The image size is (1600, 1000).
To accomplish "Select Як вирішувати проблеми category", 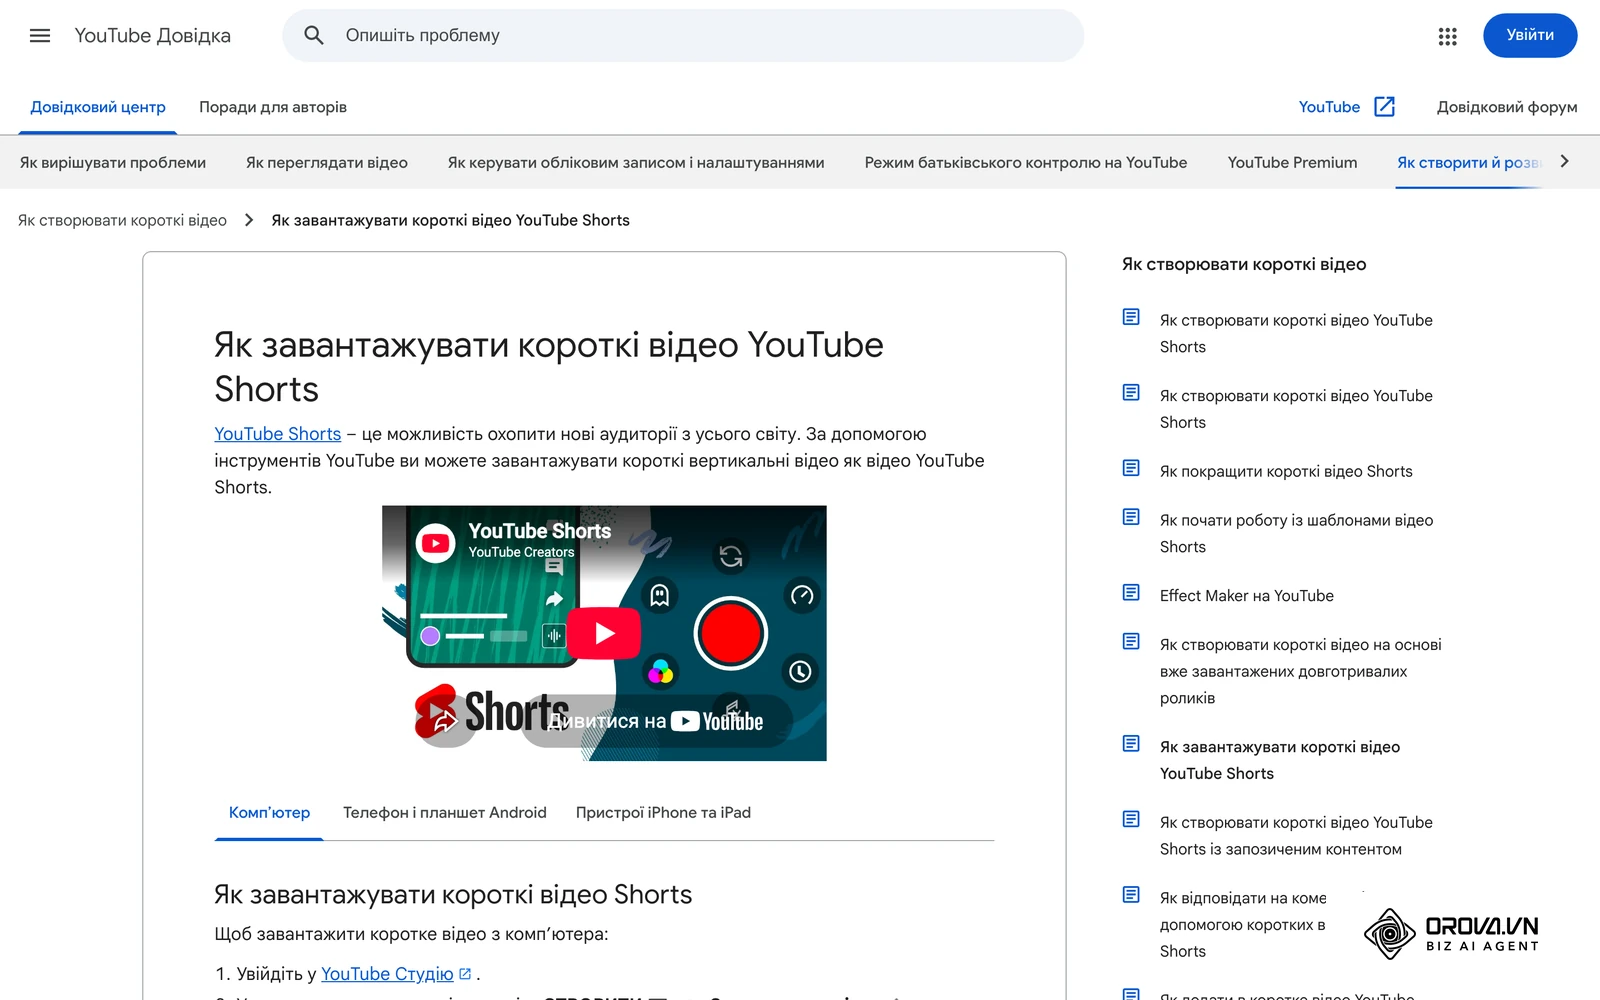I will tap(113, 162).
